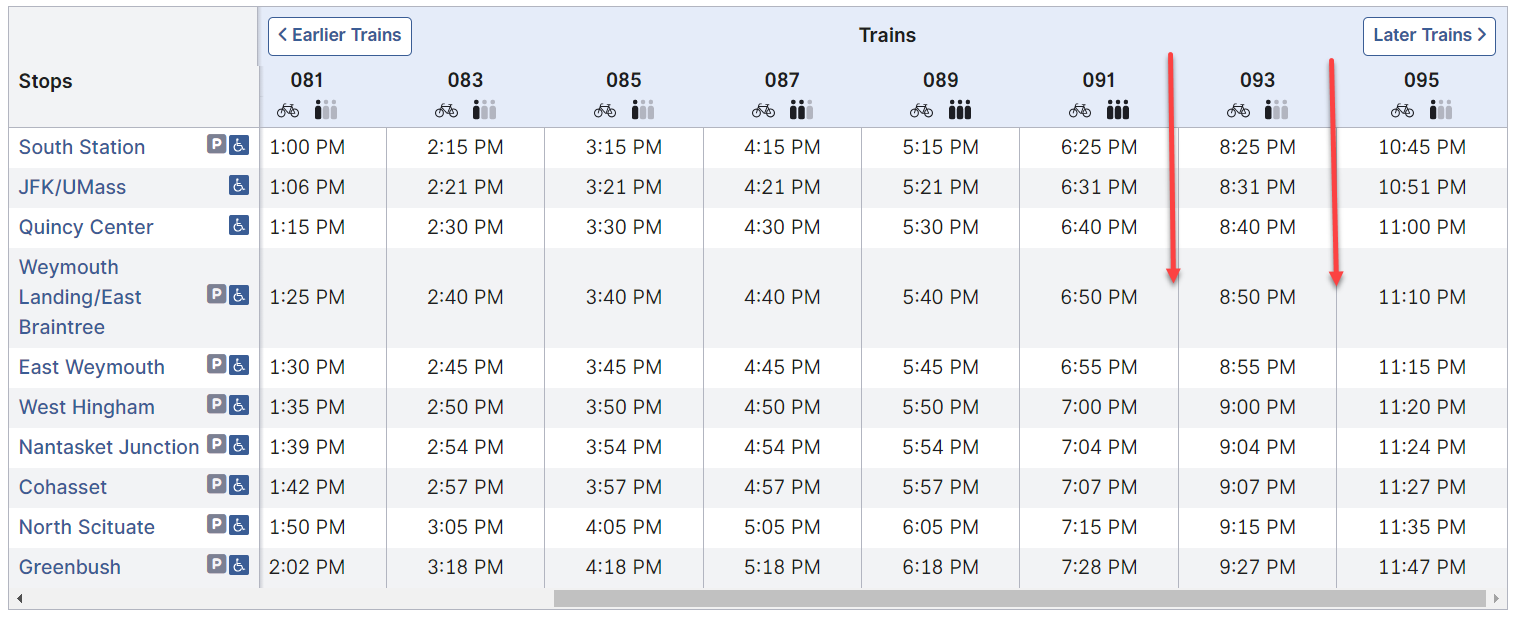Viewport: 1524px width, 626px height.
Task: Click the bicycle icon under train 087
Action: point(763,110)
